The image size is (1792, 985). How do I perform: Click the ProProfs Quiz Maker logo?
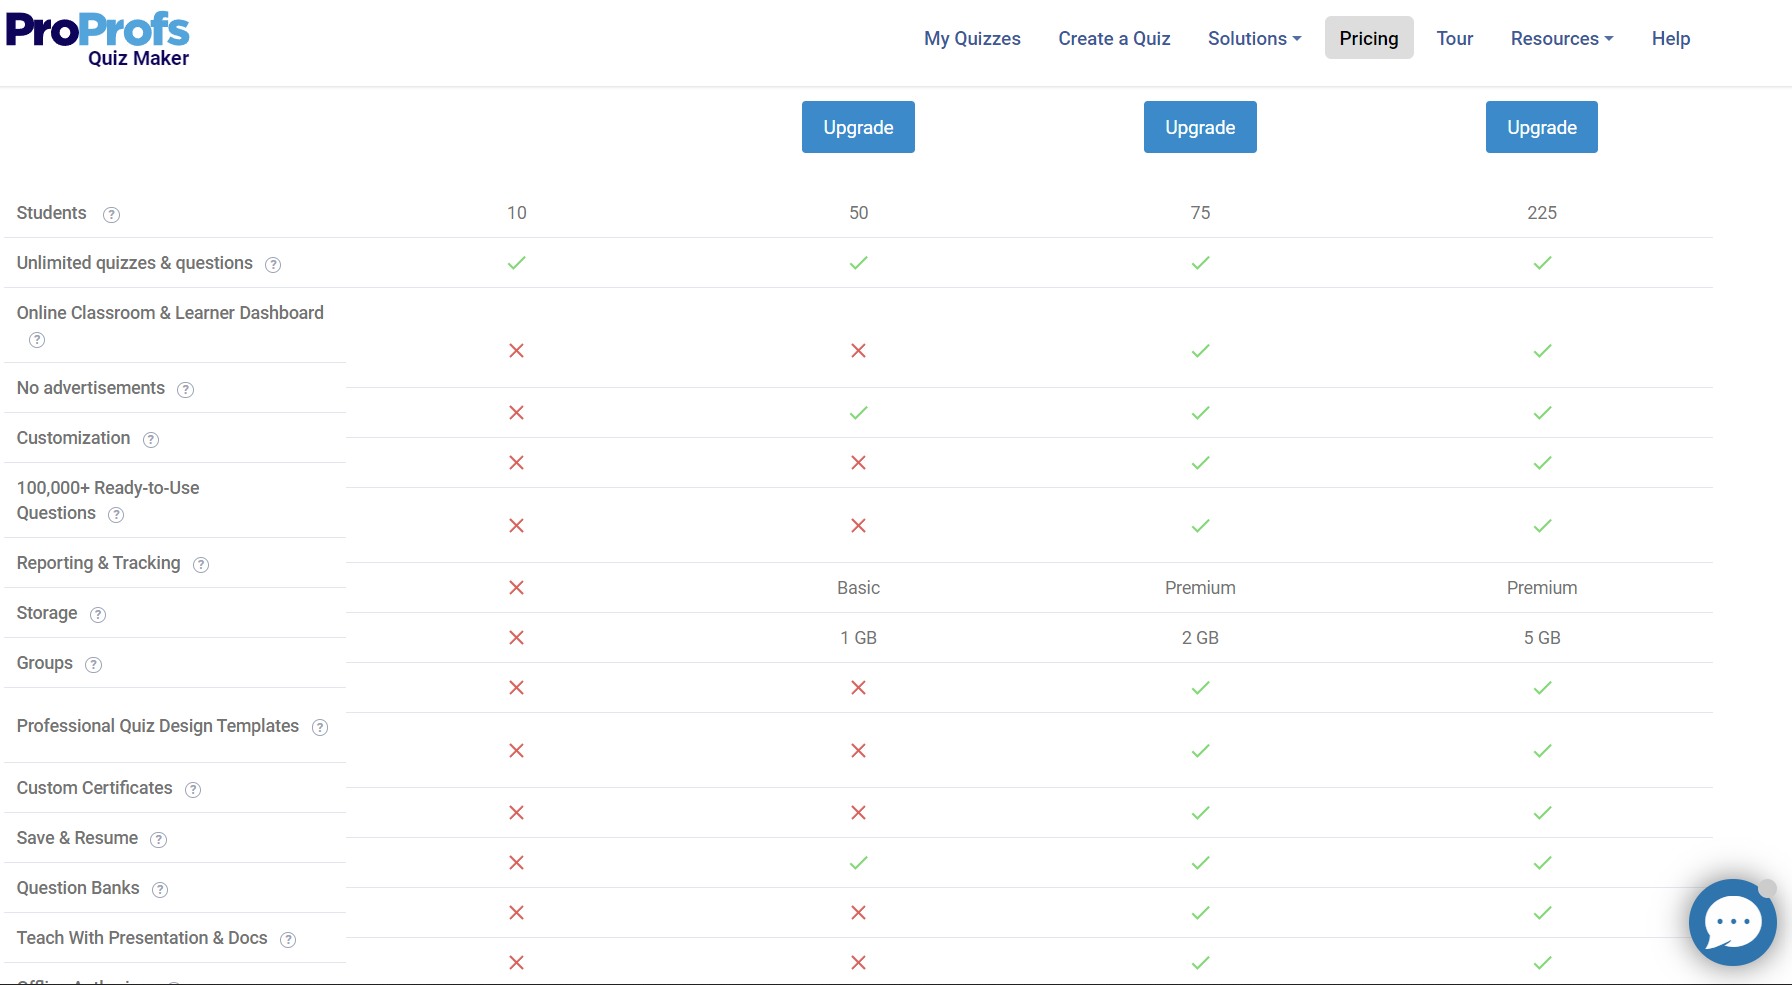click(98, 40)
